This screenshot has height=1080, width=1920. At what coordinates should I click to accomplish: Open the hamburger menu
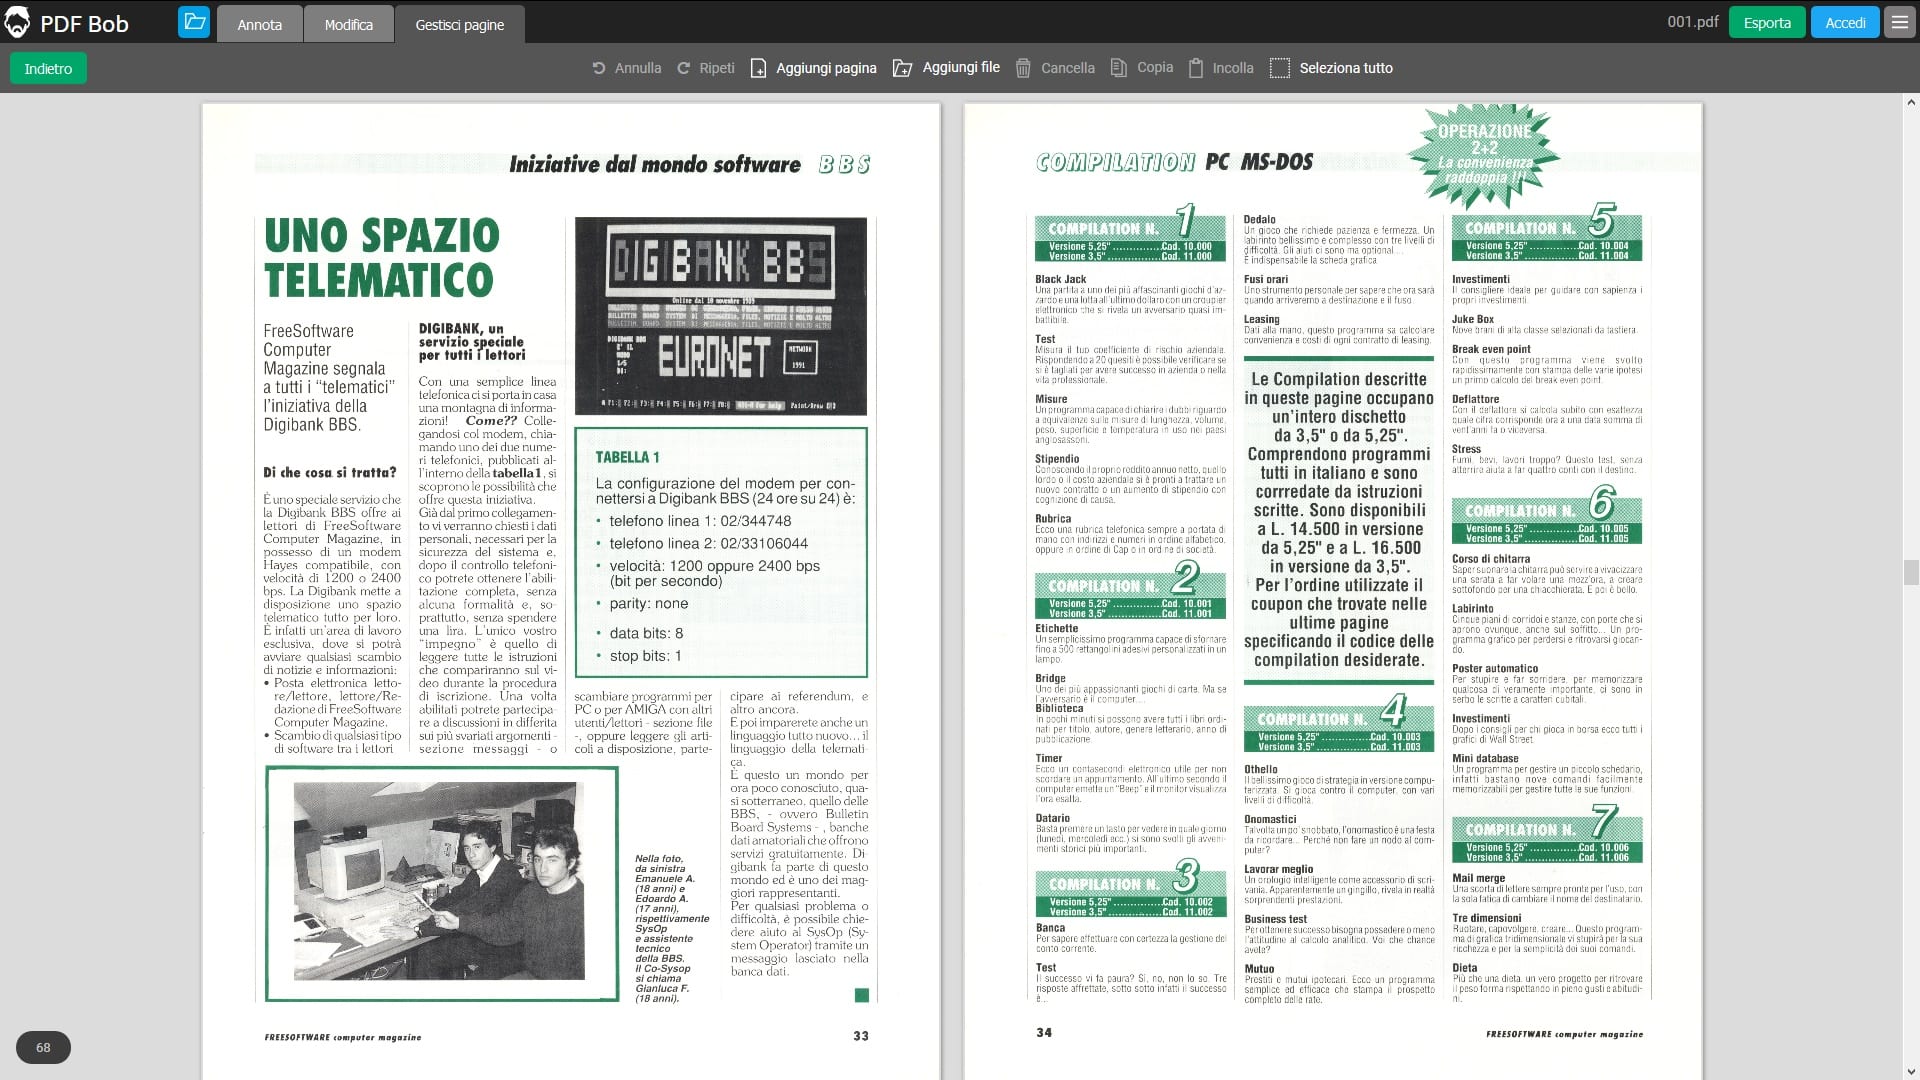click(1900, 23)
